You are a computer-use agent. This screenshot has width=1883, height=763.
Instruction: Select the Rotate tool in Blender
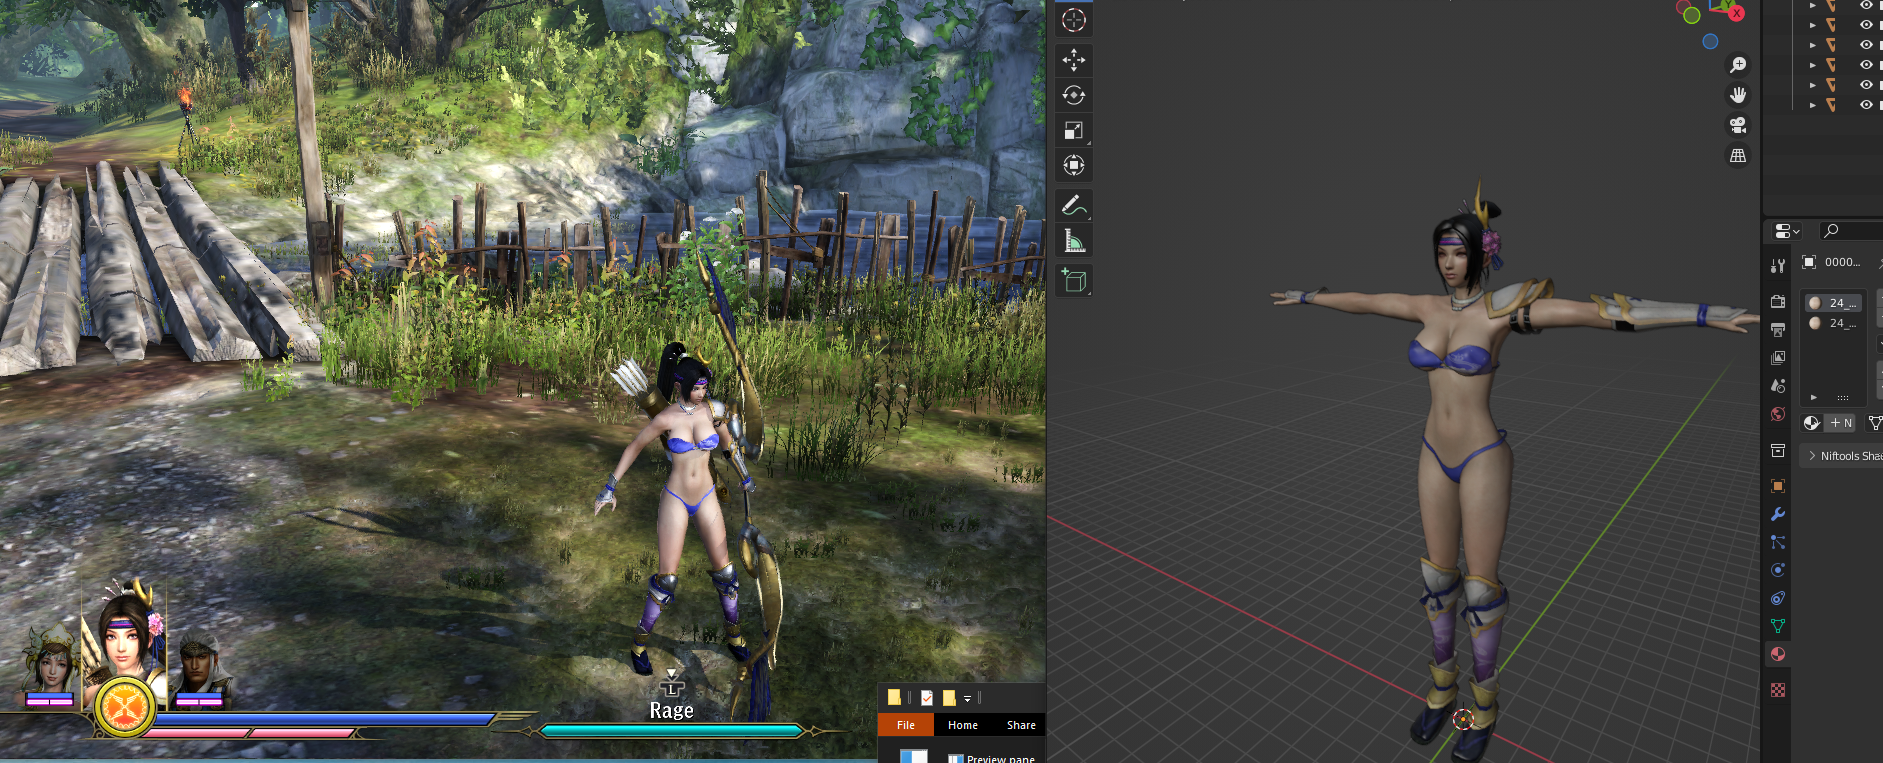point(1074,95)
